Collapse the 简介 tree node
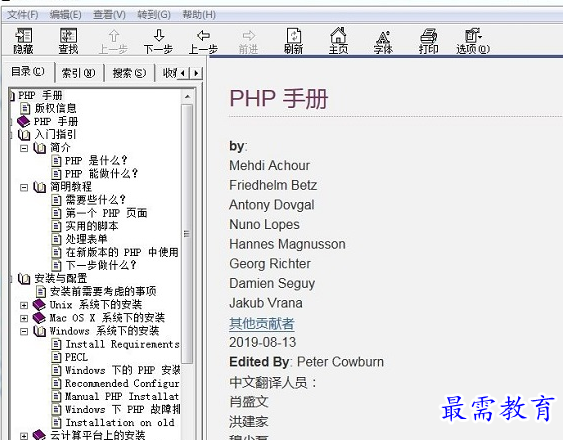The height and width of the screenshot is (440, 563). coord(24,148)
